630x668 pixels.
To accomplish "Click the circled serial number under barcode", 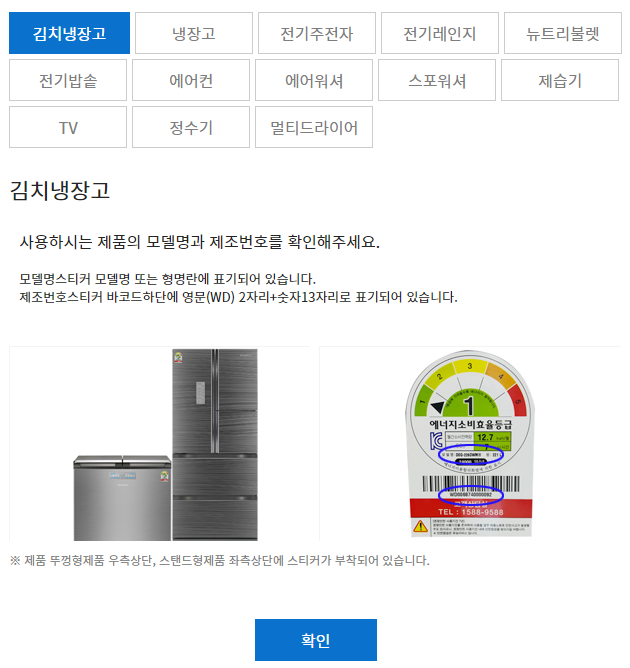I will (x=471, y=495).
